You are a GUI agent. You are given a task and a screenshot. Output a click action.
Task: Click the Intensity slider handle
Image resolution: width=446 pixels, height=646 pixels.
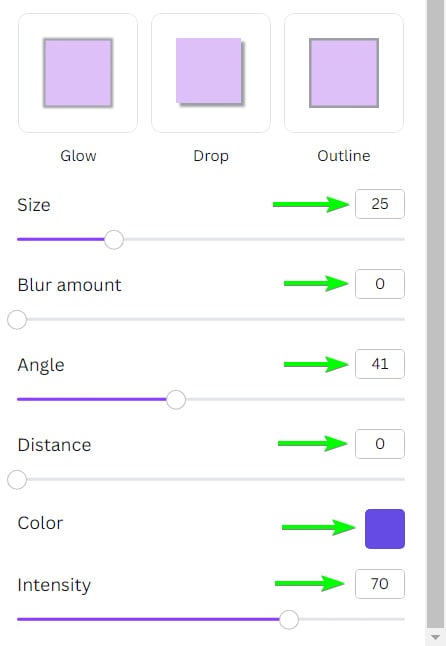(x=289, y=619)
